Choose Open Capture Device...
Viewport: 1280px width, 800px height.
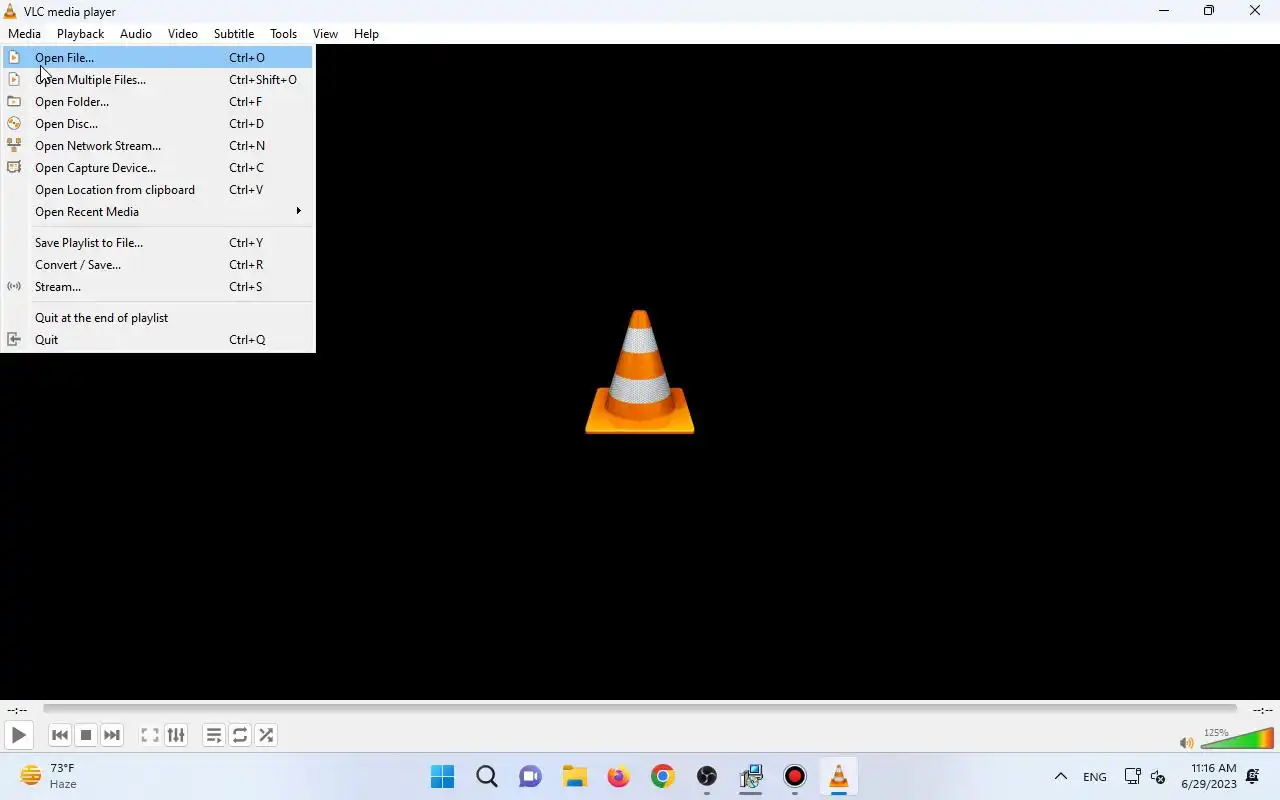[x=158, y=168]
